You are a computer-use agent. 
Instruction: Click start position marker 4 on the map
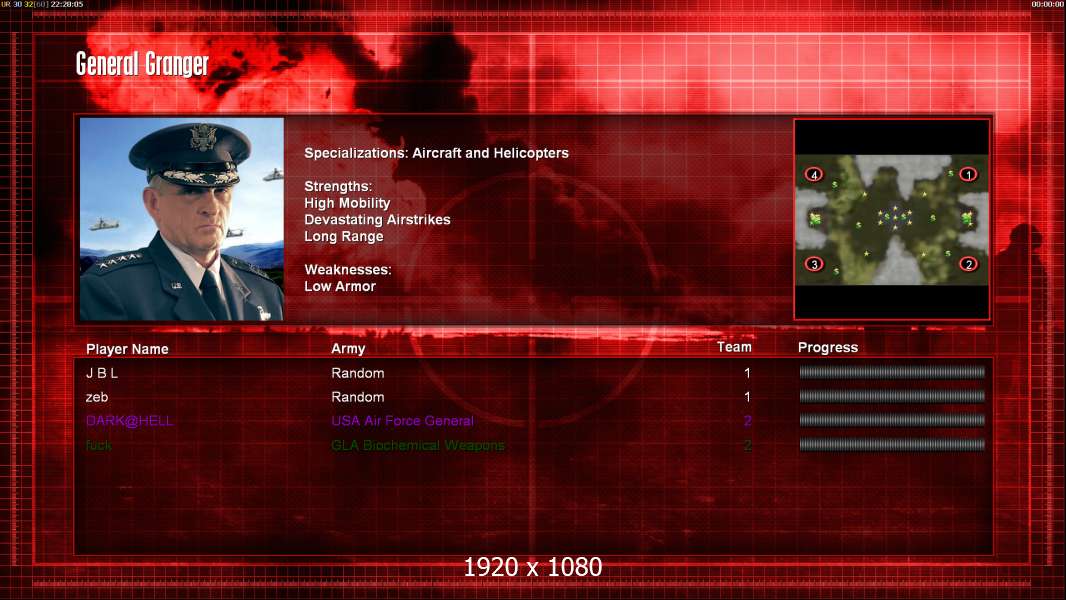tap(814, 175)
